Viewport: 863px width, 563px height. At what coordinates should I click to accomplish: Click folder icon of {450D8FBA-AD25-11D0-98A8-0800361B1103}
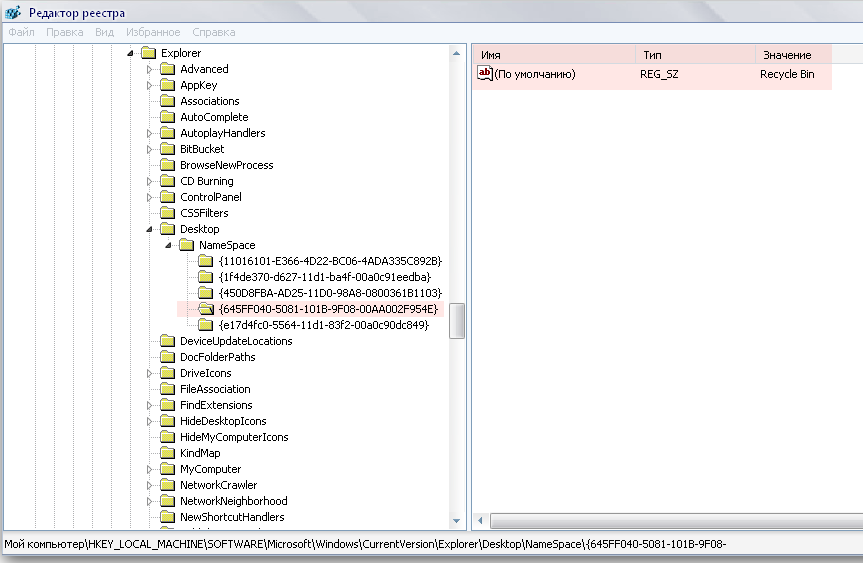click(x=206, y=292)
